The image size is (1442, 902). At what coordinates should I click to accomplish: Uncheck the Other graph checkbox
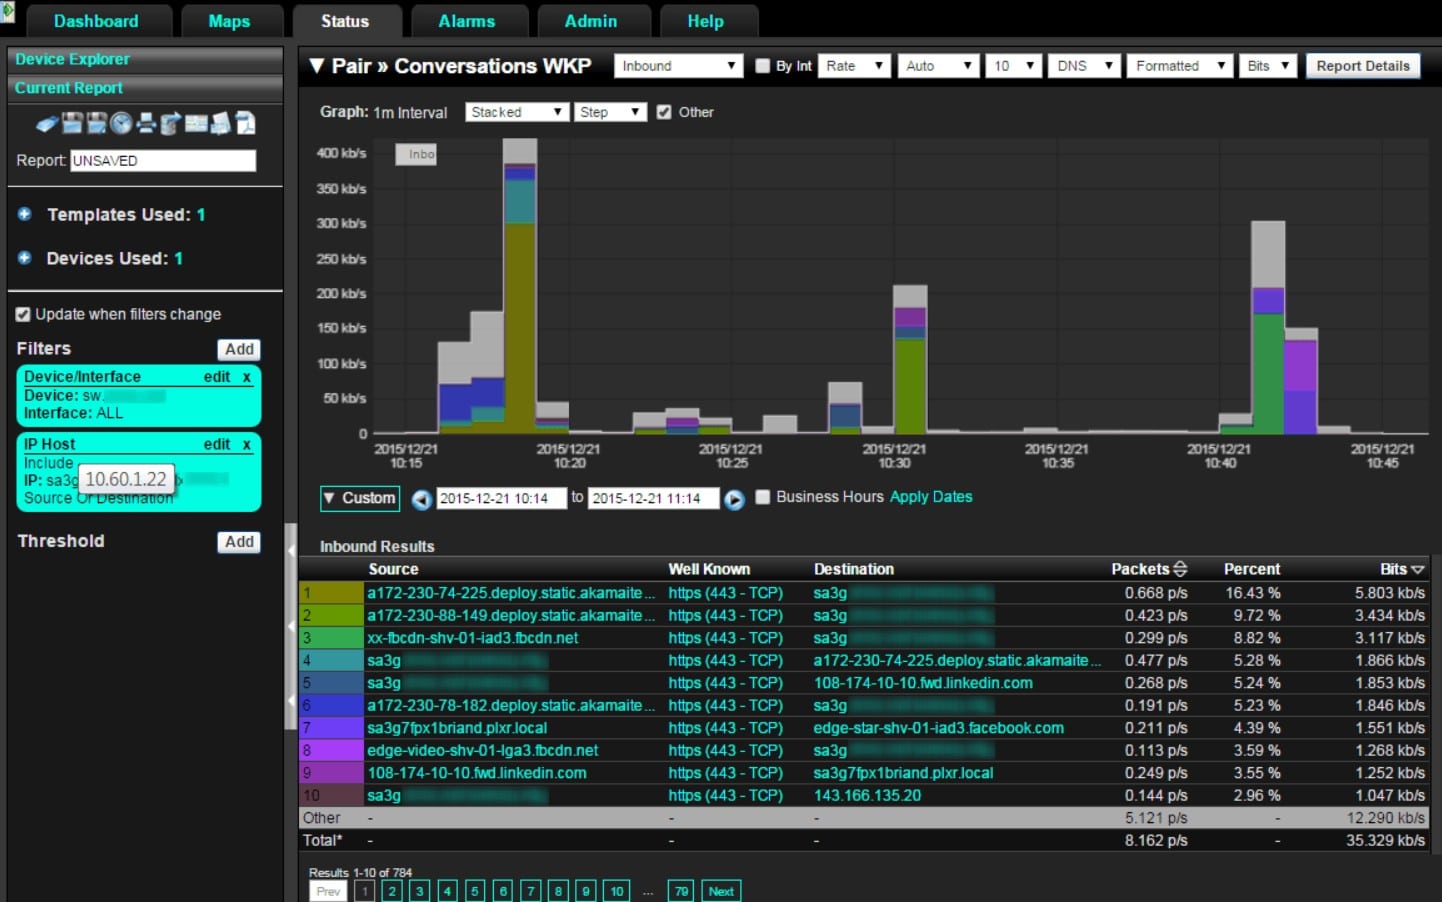point(664,112)
